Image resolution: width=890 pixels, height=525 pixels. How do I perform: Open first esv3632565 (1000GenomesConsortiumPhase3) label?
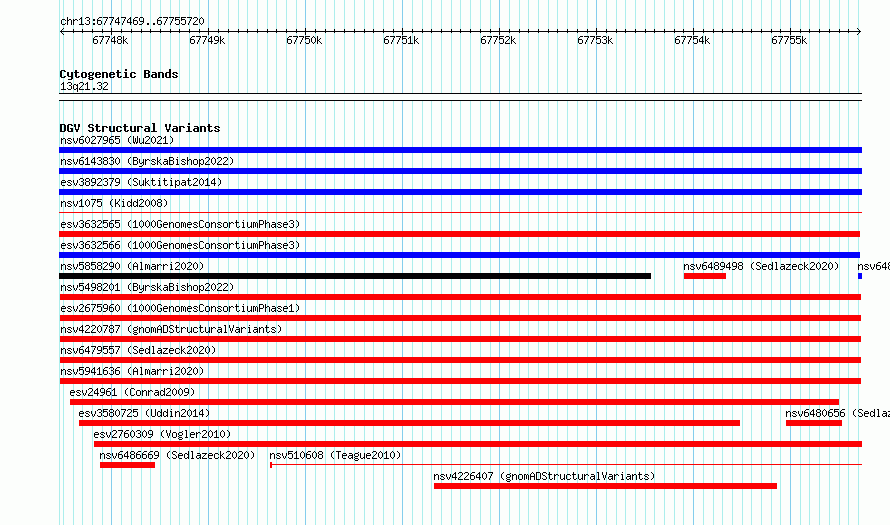[x=180, y=224]
